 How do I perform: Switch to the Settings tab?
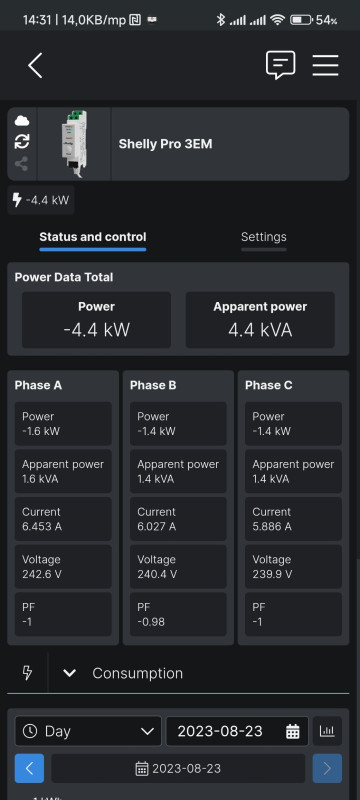pos(264,237)
